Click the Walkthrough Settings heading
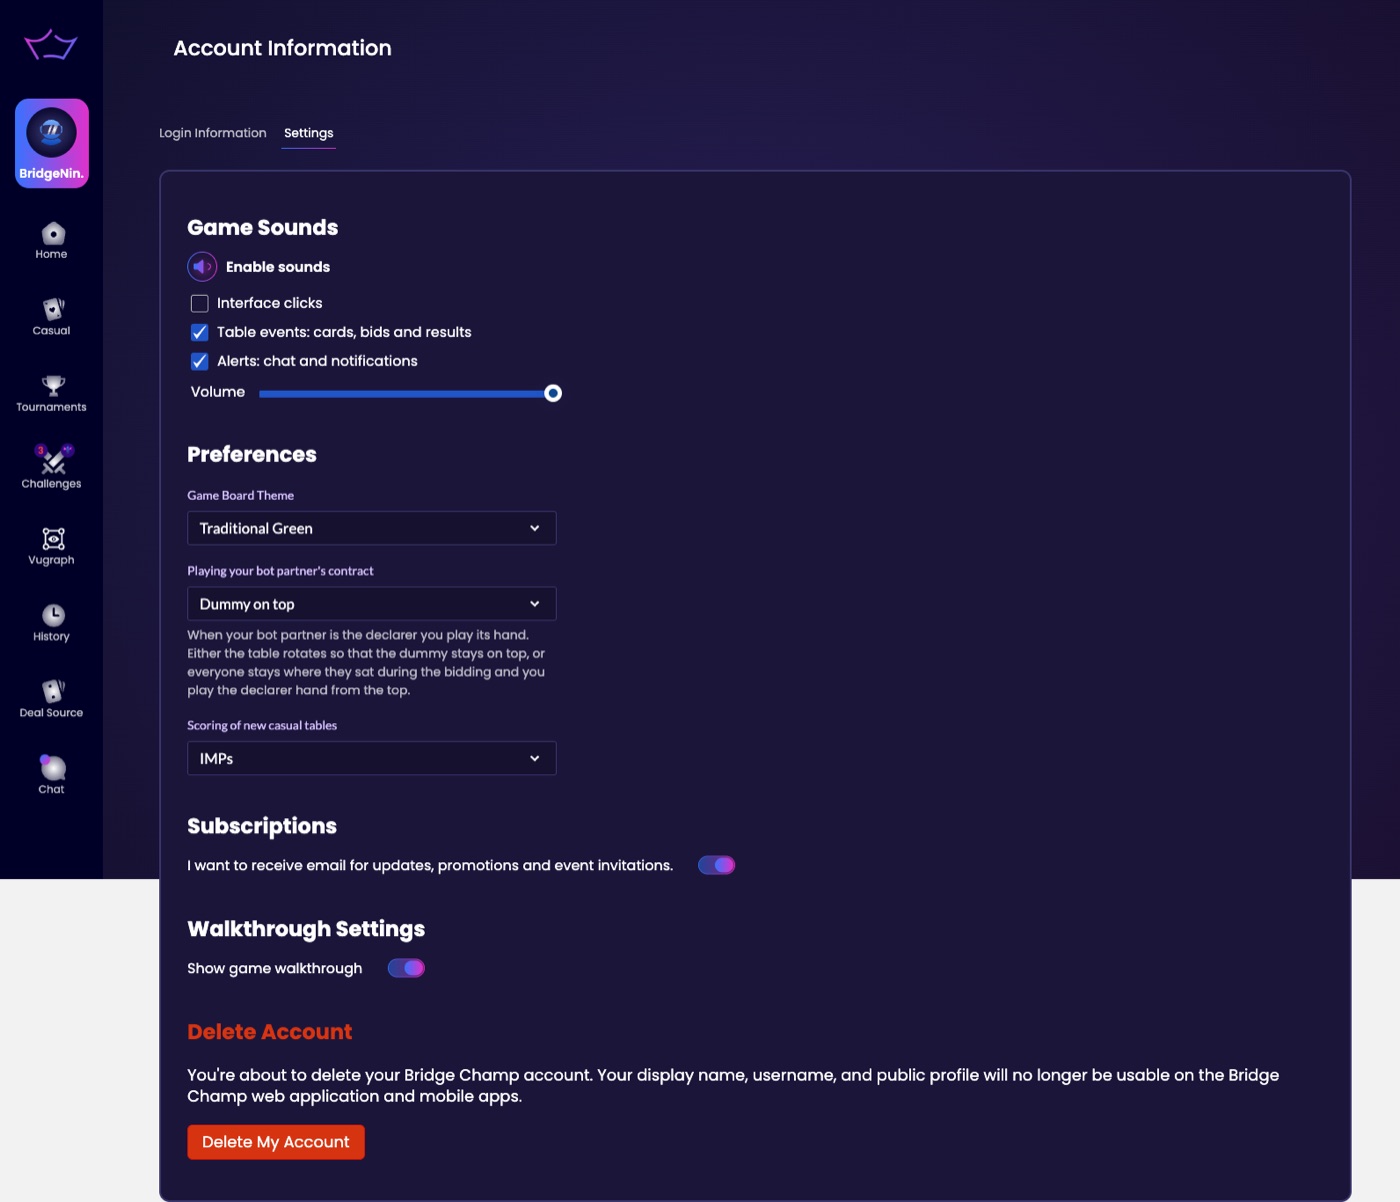 (306, 929)
